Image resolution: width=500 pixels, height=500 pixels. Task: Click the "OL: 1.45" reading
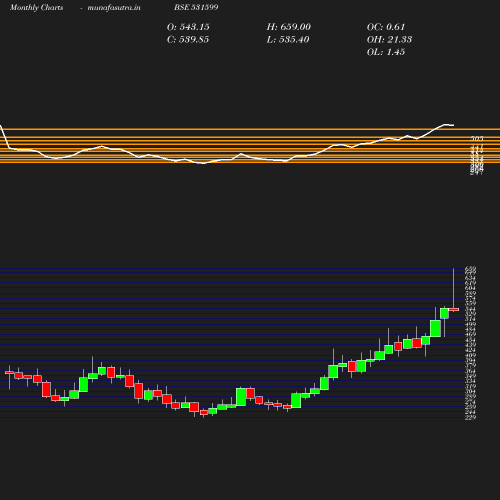click(386, 52)
